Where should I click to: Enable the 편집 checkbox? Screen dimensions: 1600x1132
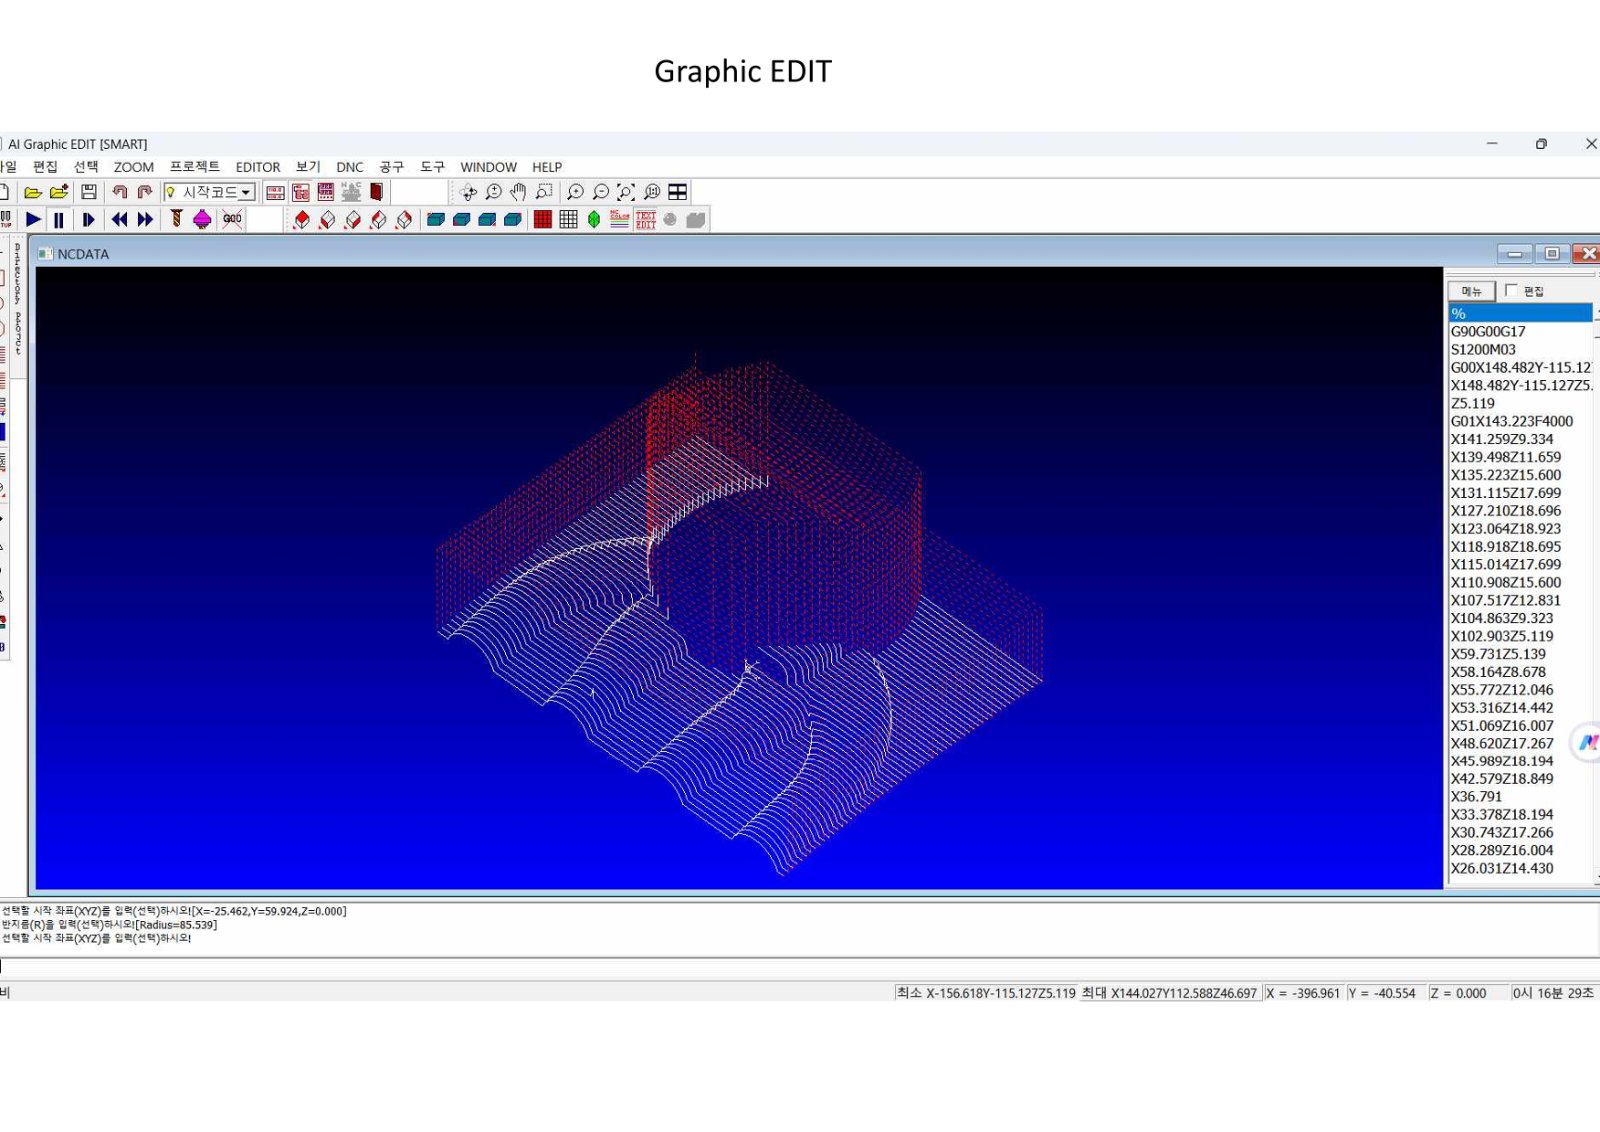pyautogui.click(x=1511, y=290)
